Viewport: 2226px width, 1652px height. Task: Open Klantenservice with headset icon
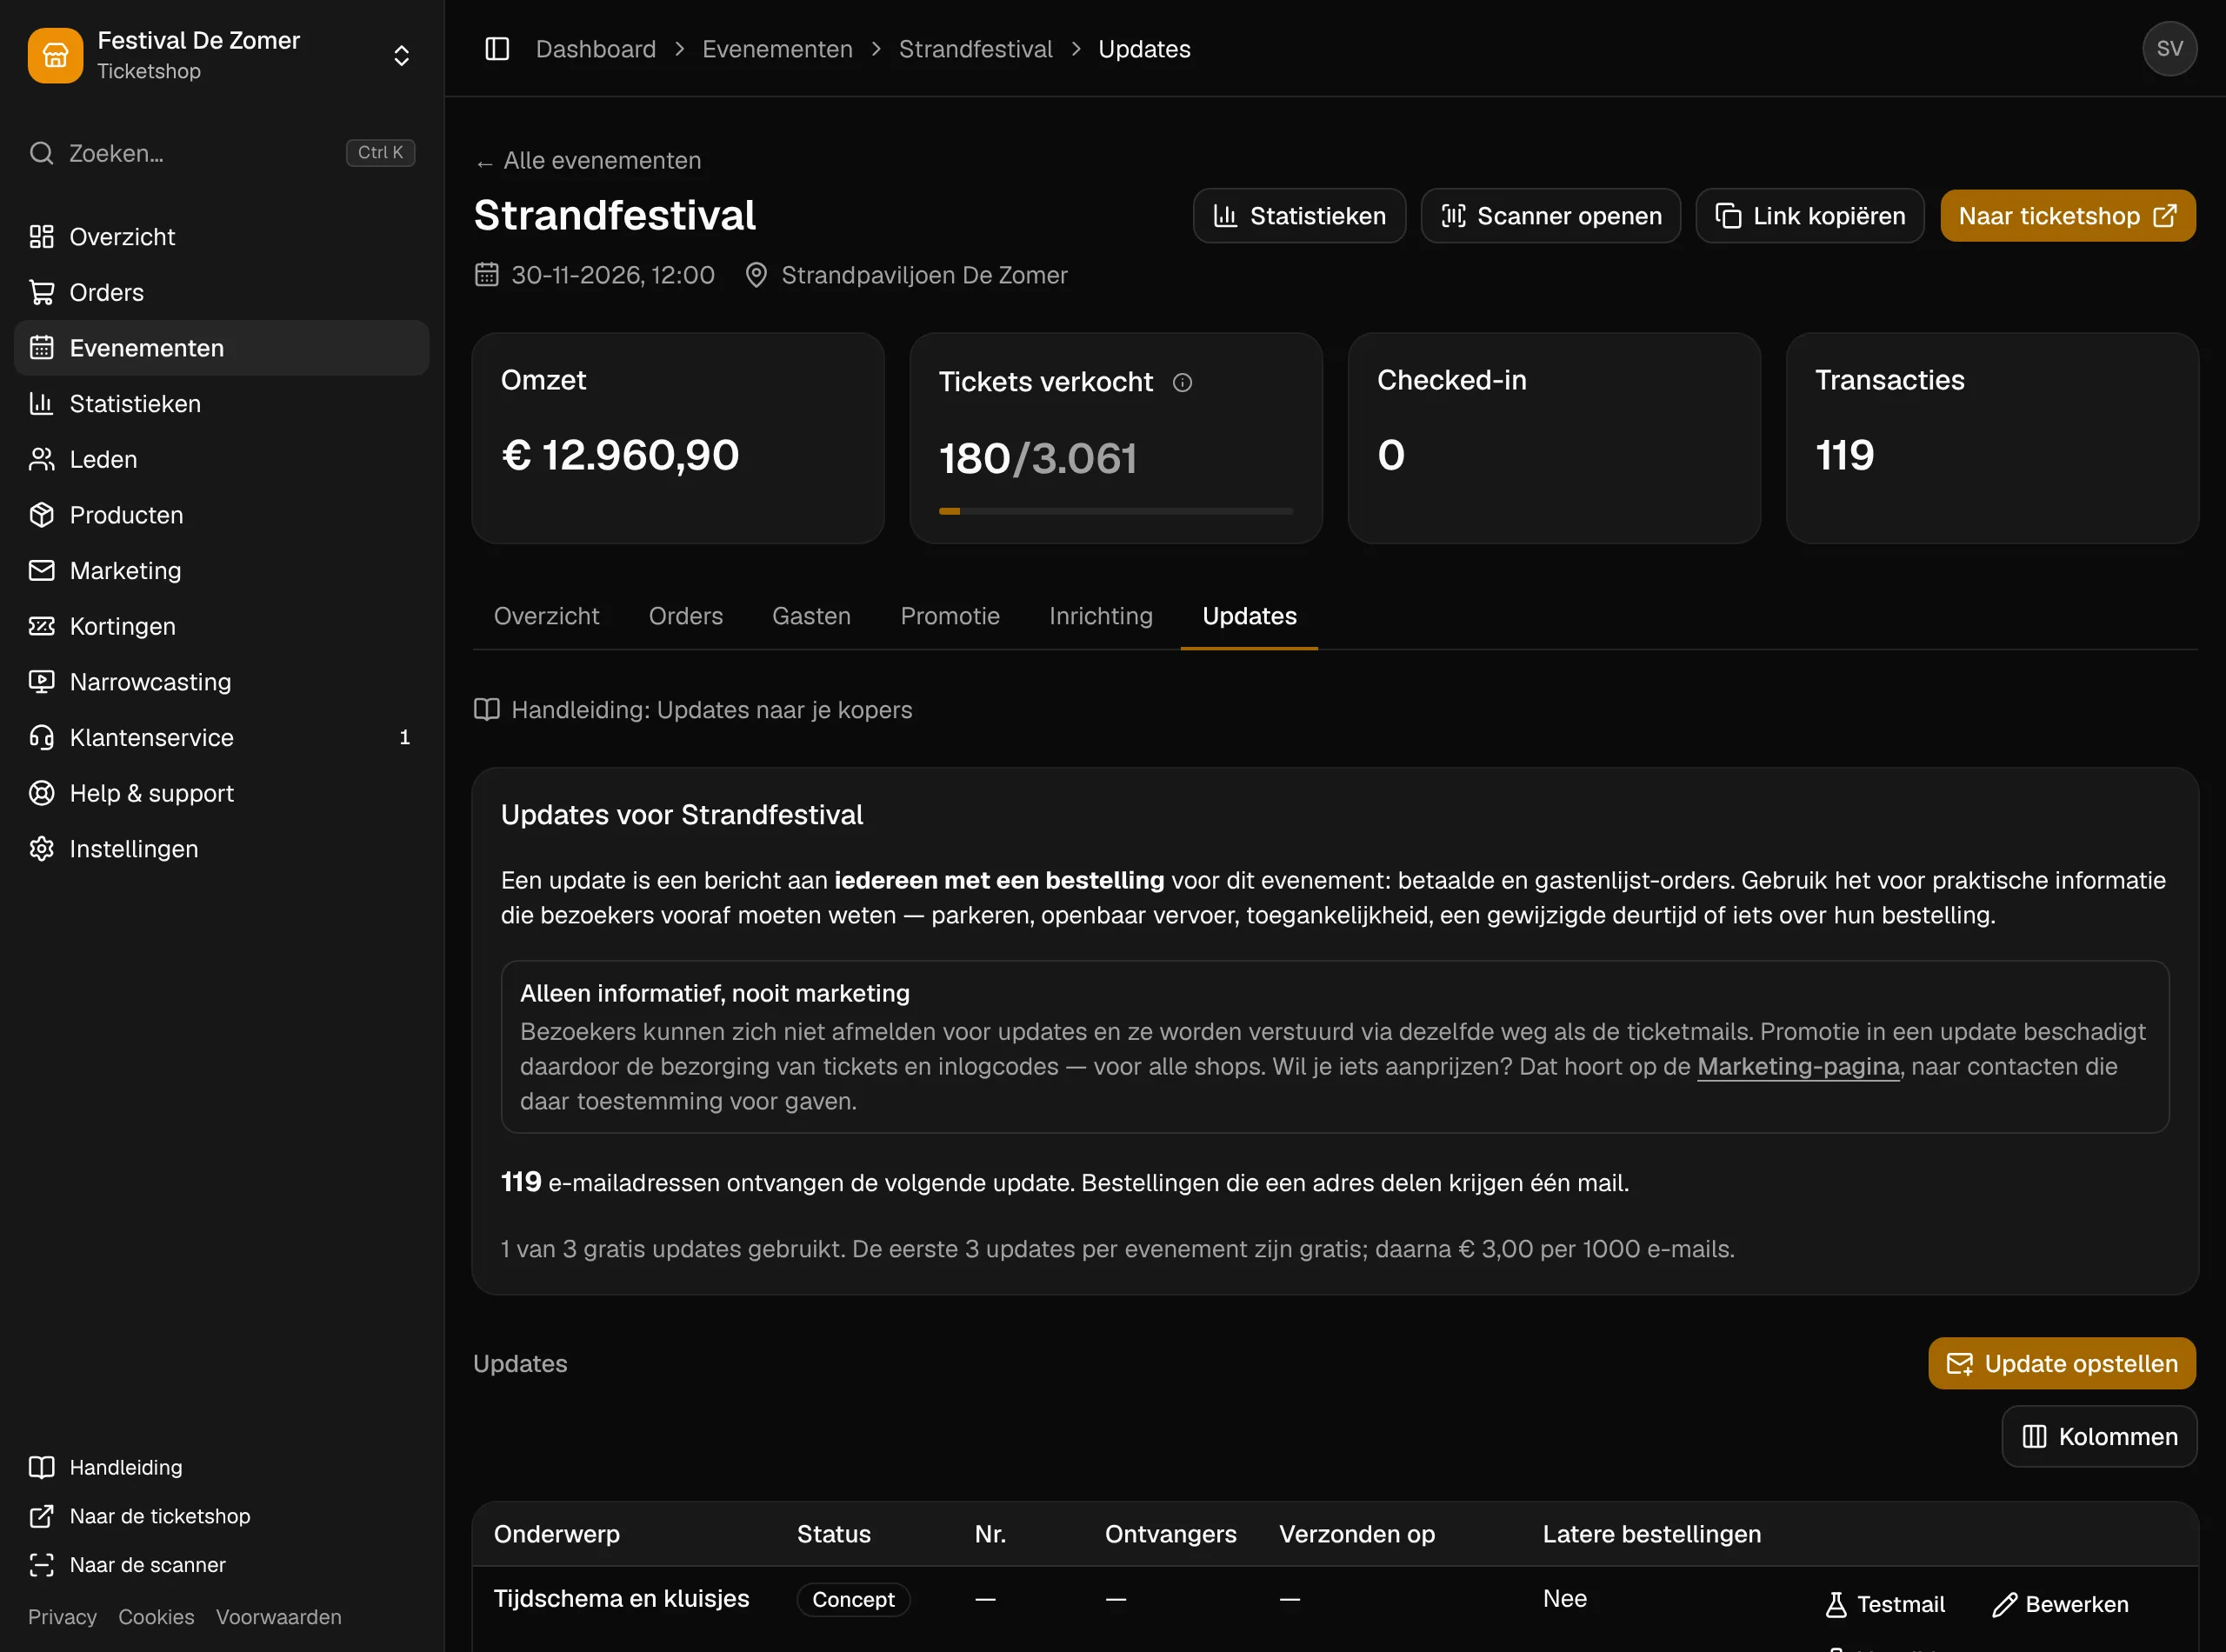click(221, 737)
